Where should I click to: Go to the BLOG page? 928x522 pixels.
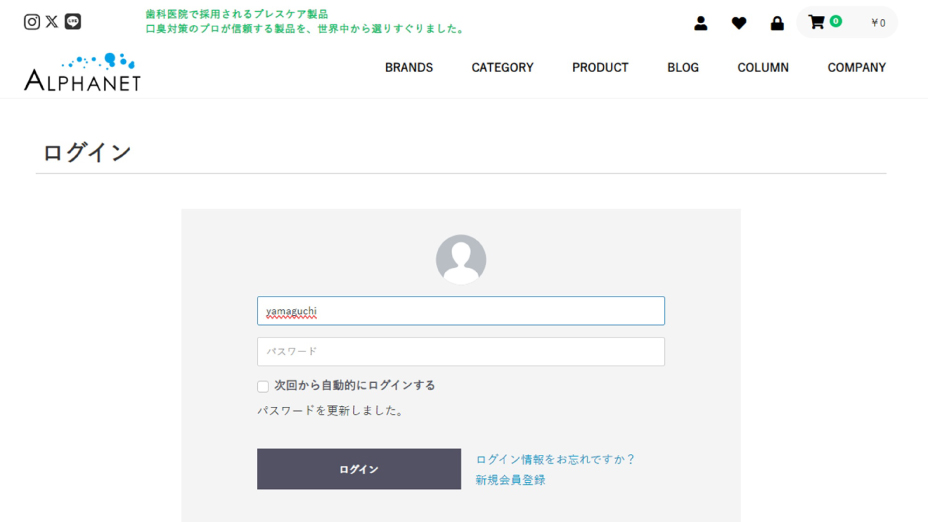coord(683,68)
